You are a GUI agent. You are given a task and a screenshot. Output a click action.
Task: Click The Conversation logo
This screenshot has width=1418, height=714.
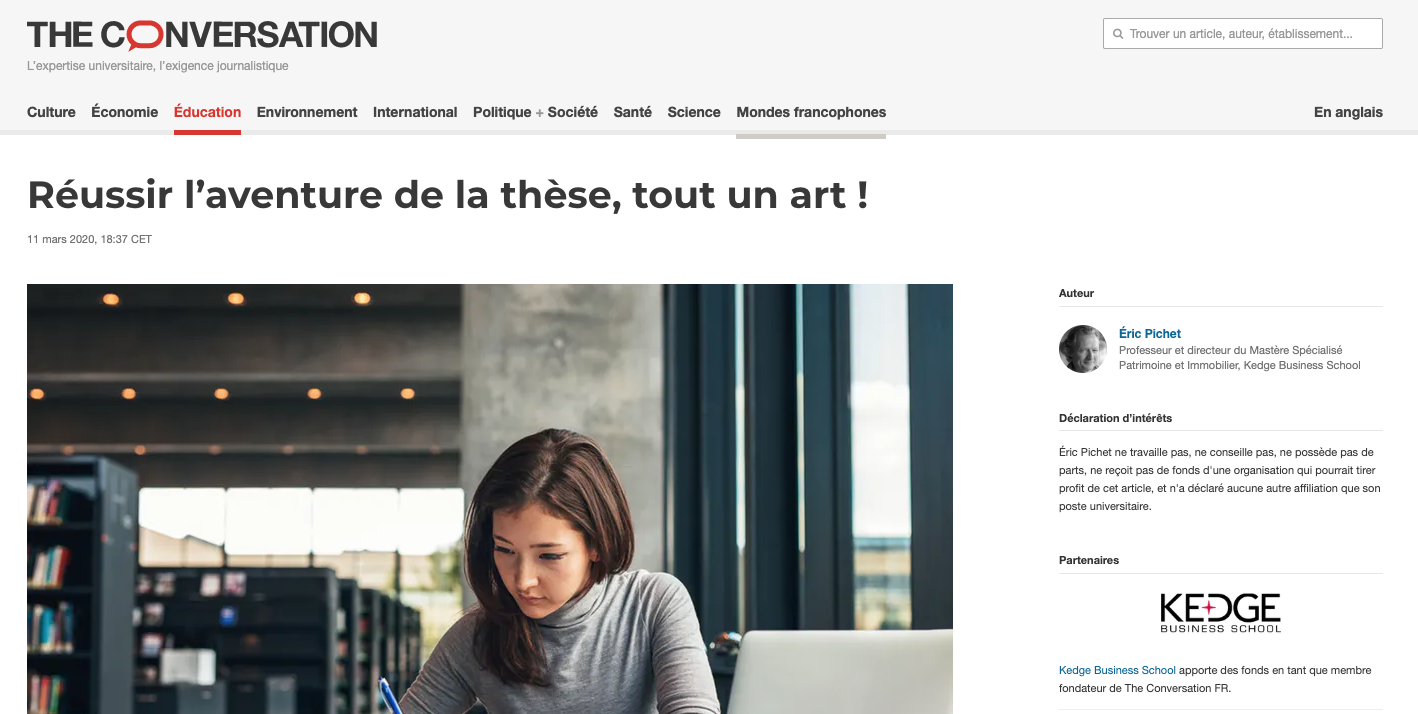pos(202,35)
